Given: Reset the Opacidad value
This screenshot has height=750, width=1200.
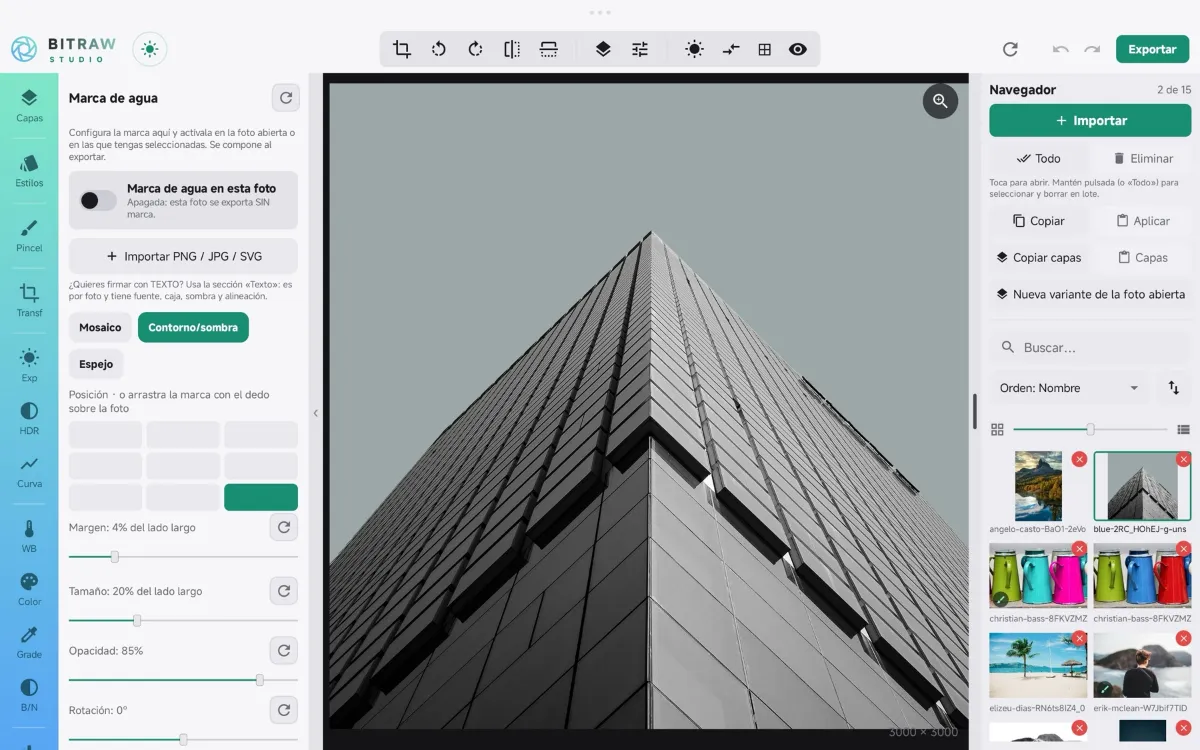Looking at the screenshot, I should pos(284,651).
